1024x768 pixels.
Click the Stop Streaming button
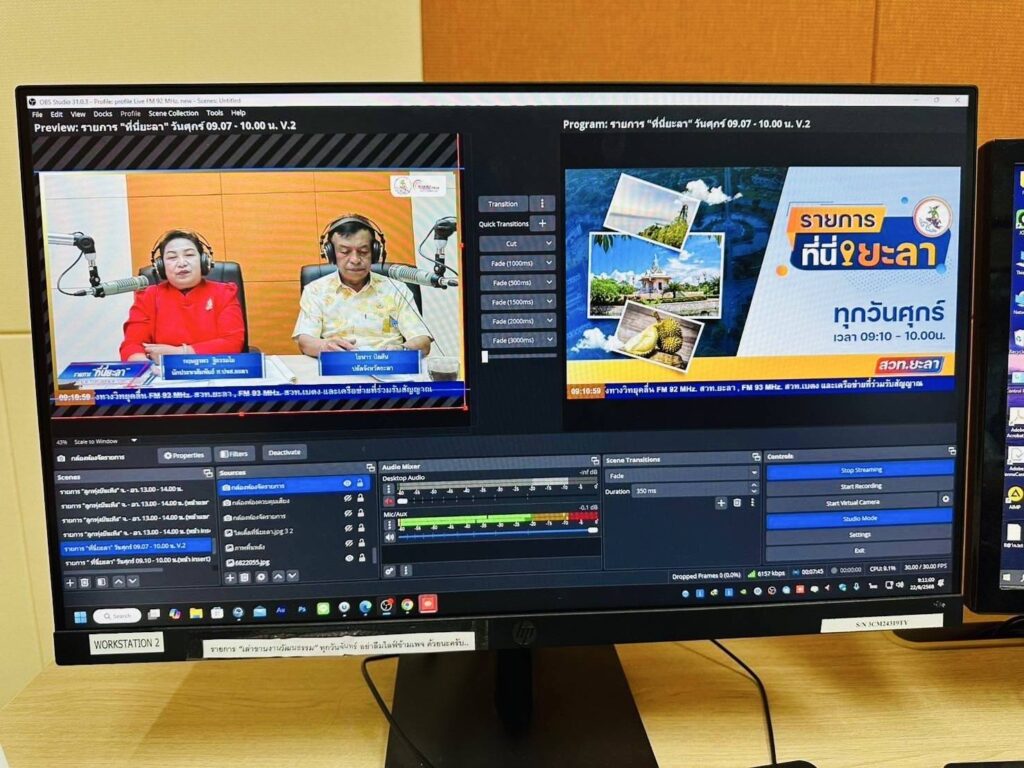(x=860, y=469)
